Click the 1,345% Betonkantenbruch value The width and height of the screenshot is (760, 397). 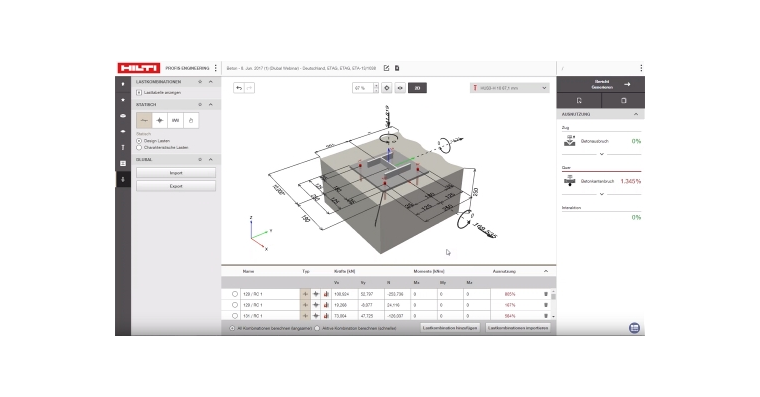coord(631,181)
